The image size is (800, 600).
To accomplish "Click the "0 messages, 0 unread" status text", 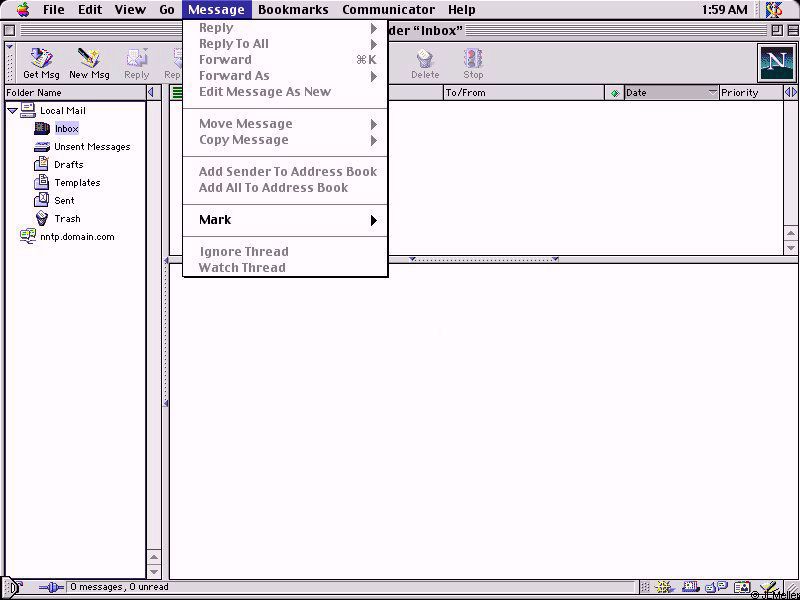I will (119, 587).
